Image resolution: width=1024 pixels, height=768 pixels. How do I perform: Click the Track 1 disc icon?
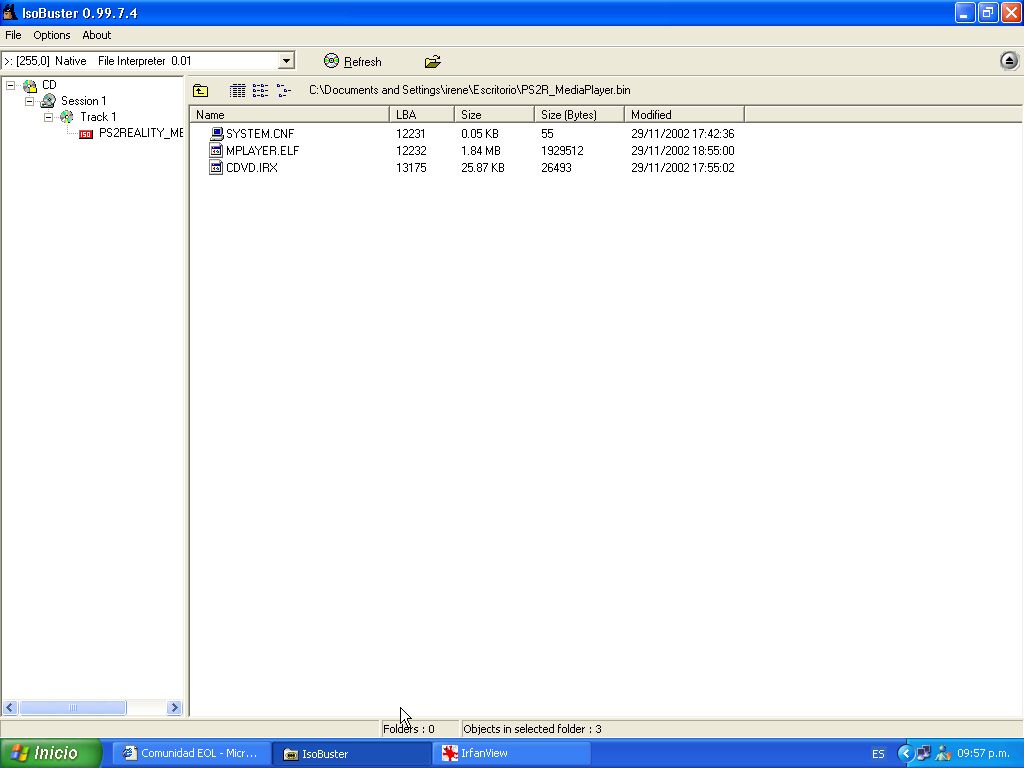pos(67,117)
